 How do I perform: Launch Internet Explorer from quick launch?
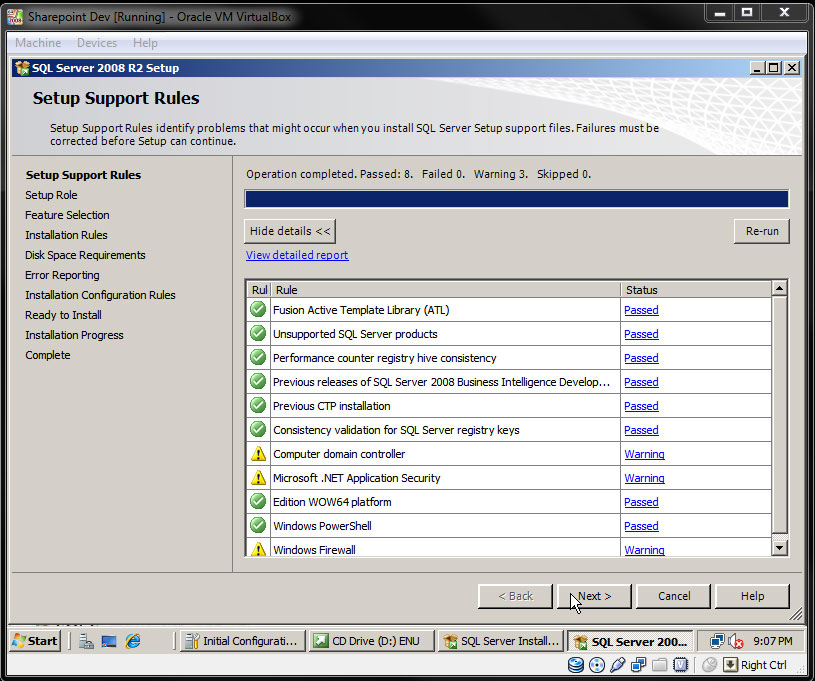(x=133, y=641)
